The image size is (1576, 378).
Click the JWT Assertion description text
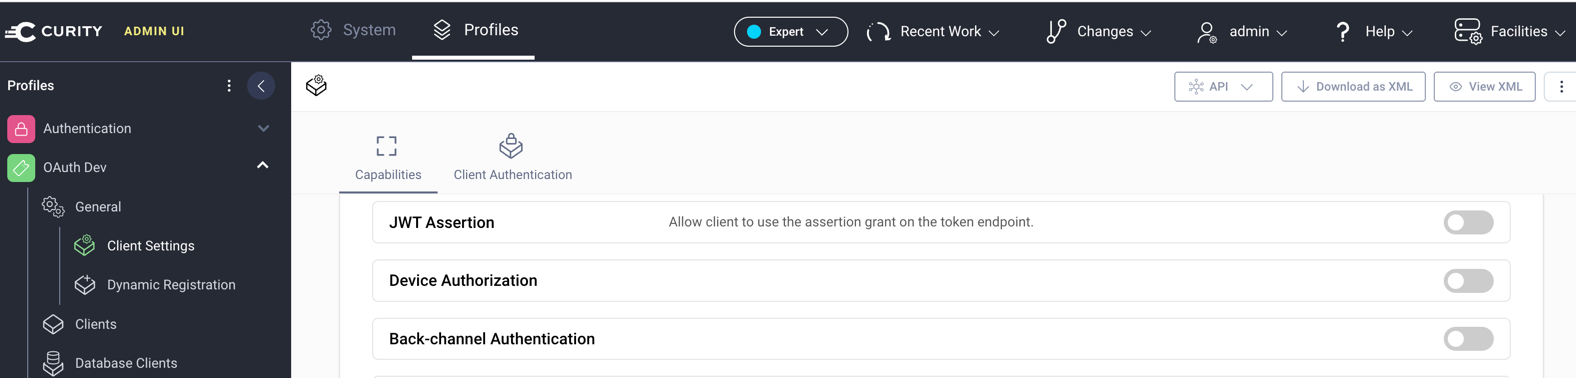(851, 222)
